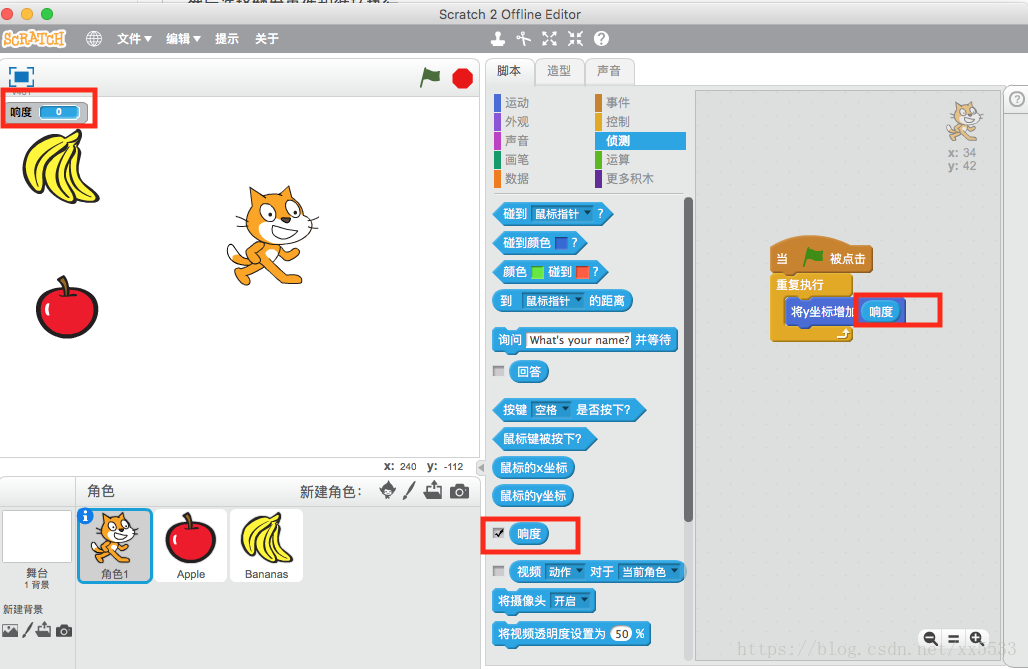Viewport: 1028px width, 669px height.
Task: Enable the 回答 monitor checkbox
Action: tap(498, 371)
